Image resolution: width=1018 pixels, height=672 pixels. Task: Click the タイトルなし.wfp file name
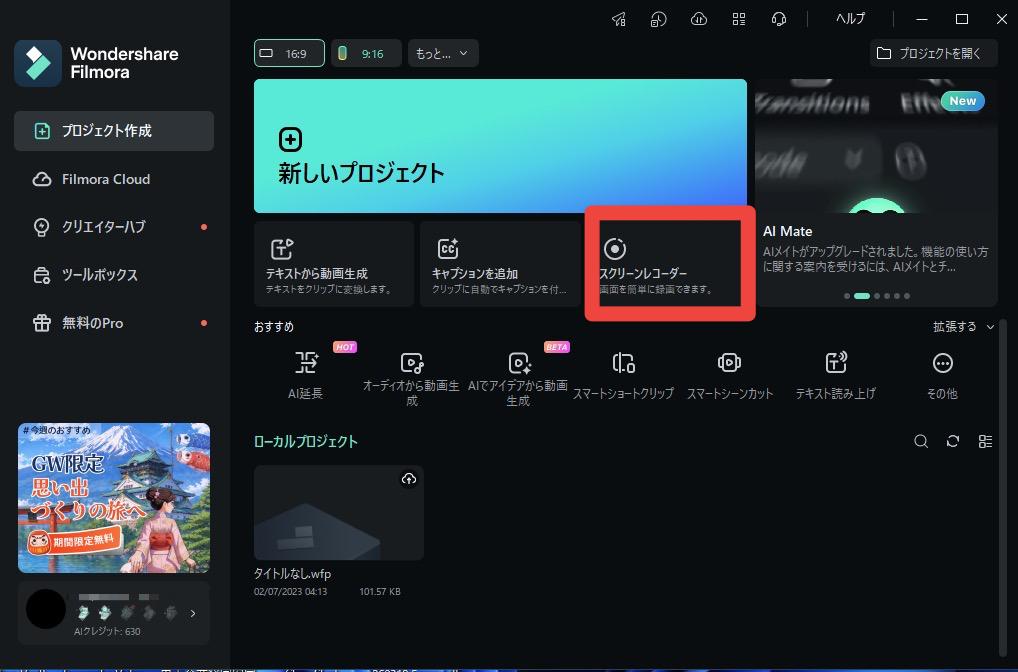(x=292, y=574)
